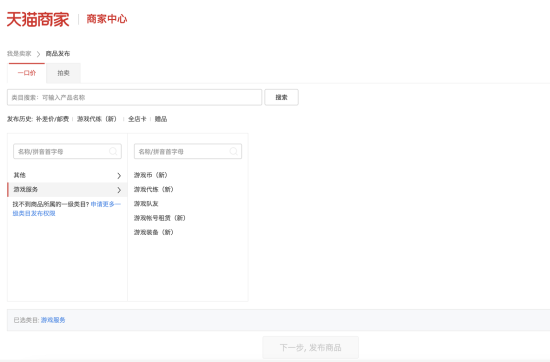Select 游戏币（新） subcategory
Viewport: 550px width, 362px height.
coord(151,175)
